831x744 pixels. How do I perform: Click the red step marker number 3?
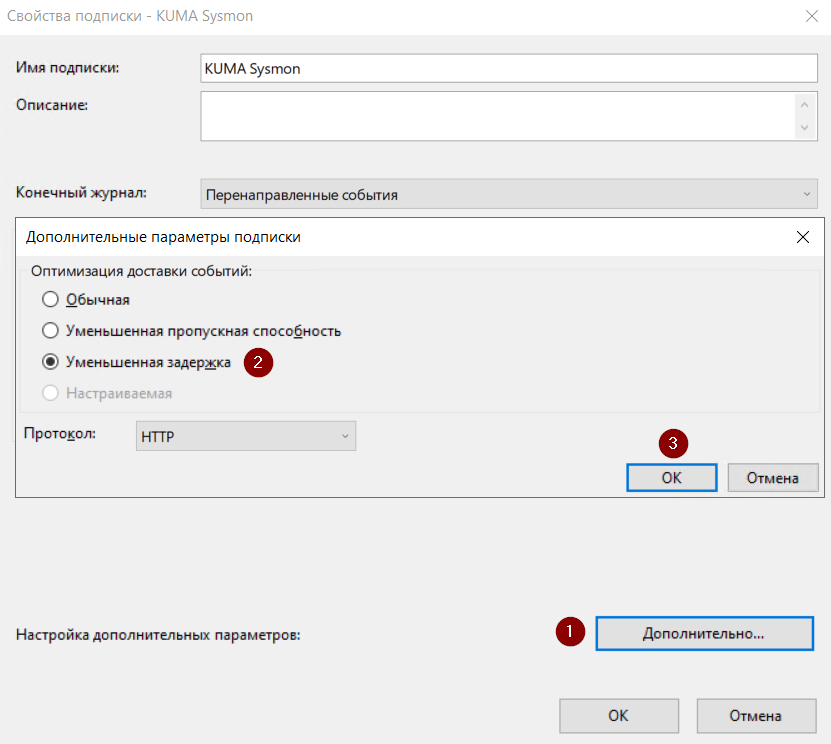[673, 442]
